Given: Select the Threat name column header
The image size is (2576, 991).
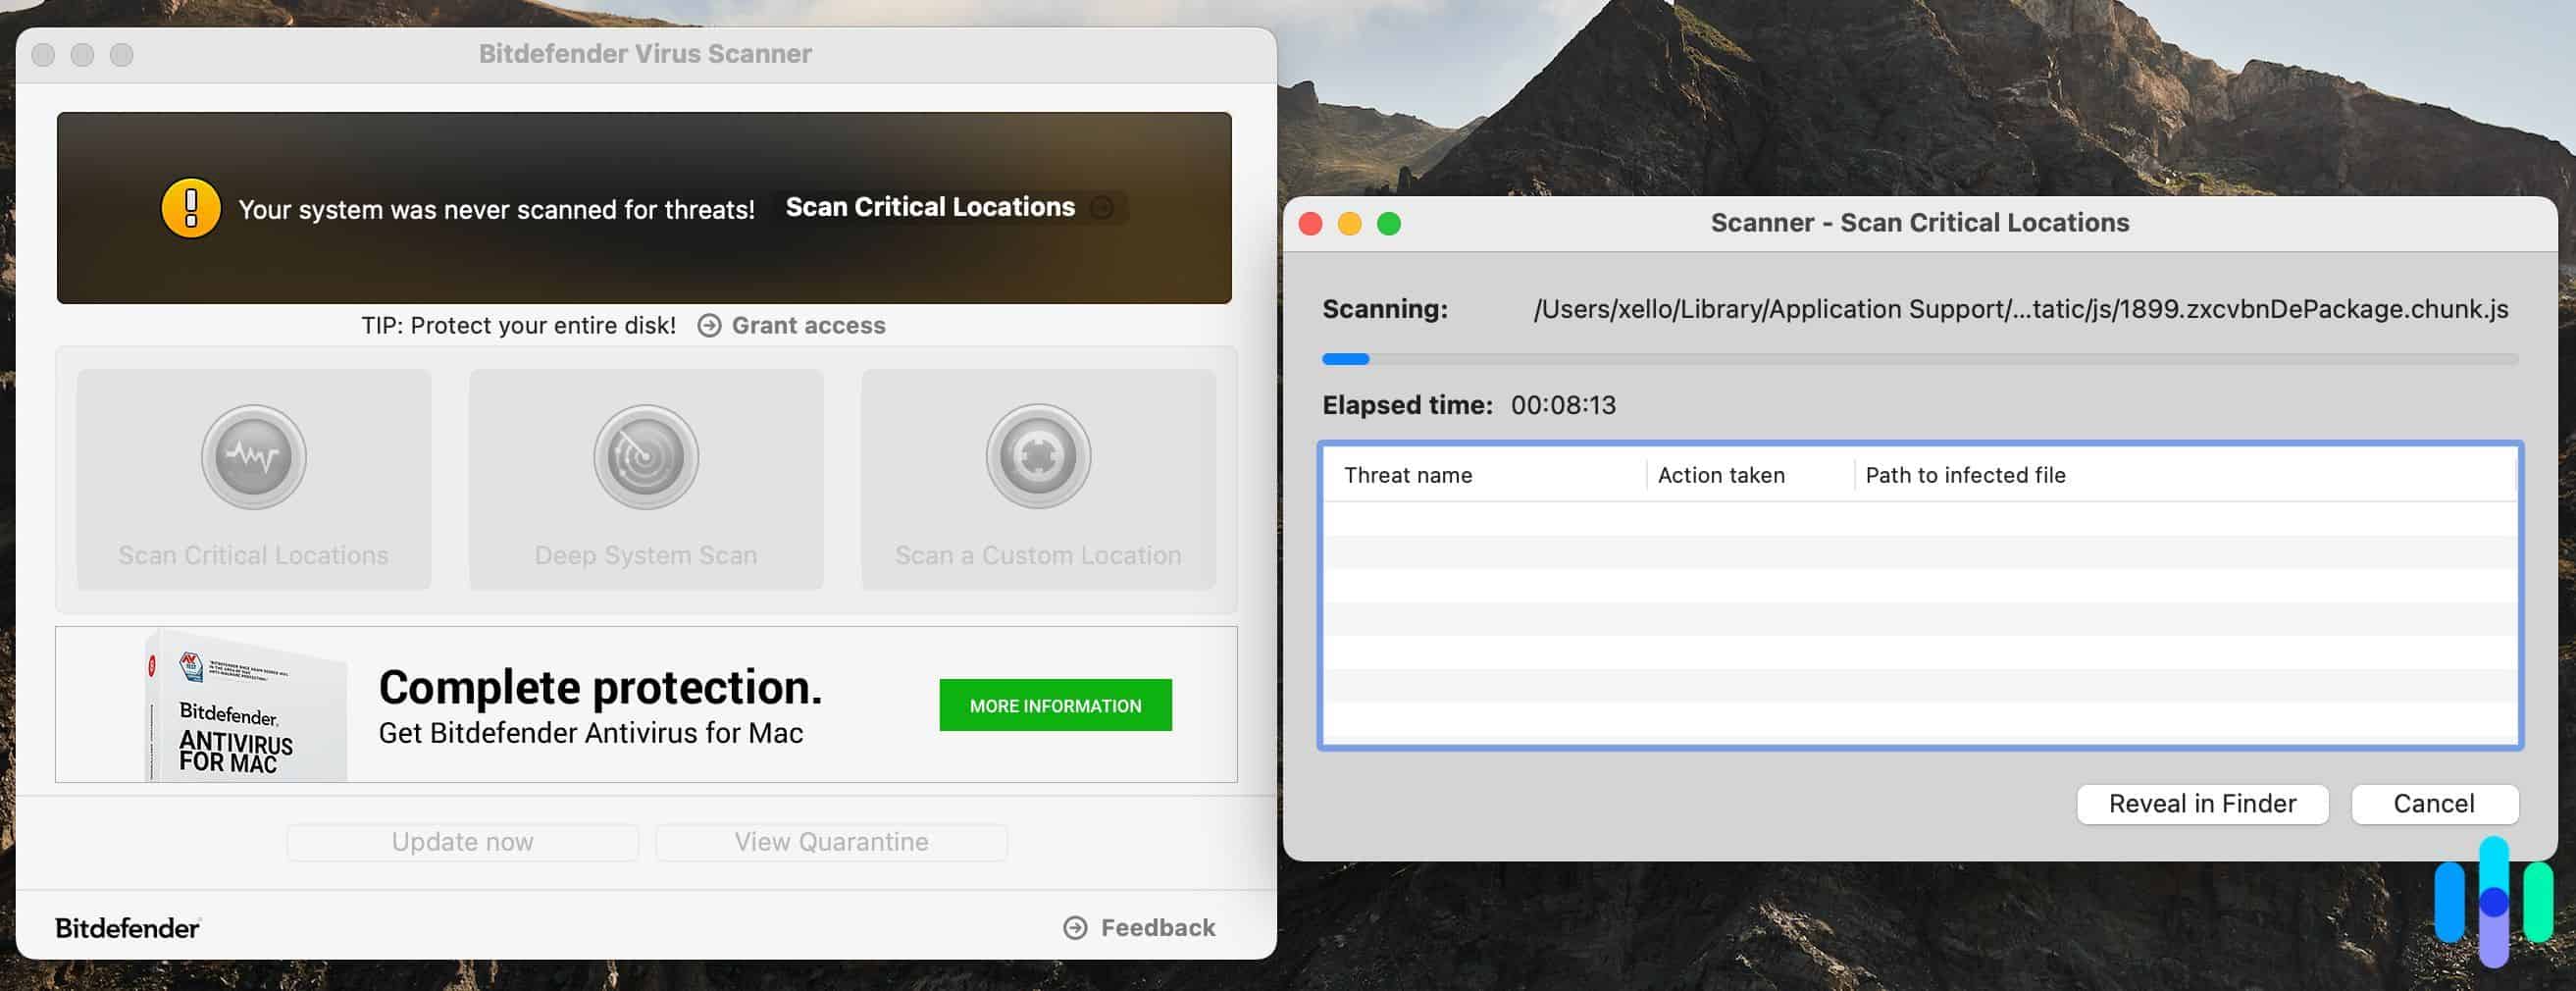Looking at the screenshot, I should [1409, 475].
